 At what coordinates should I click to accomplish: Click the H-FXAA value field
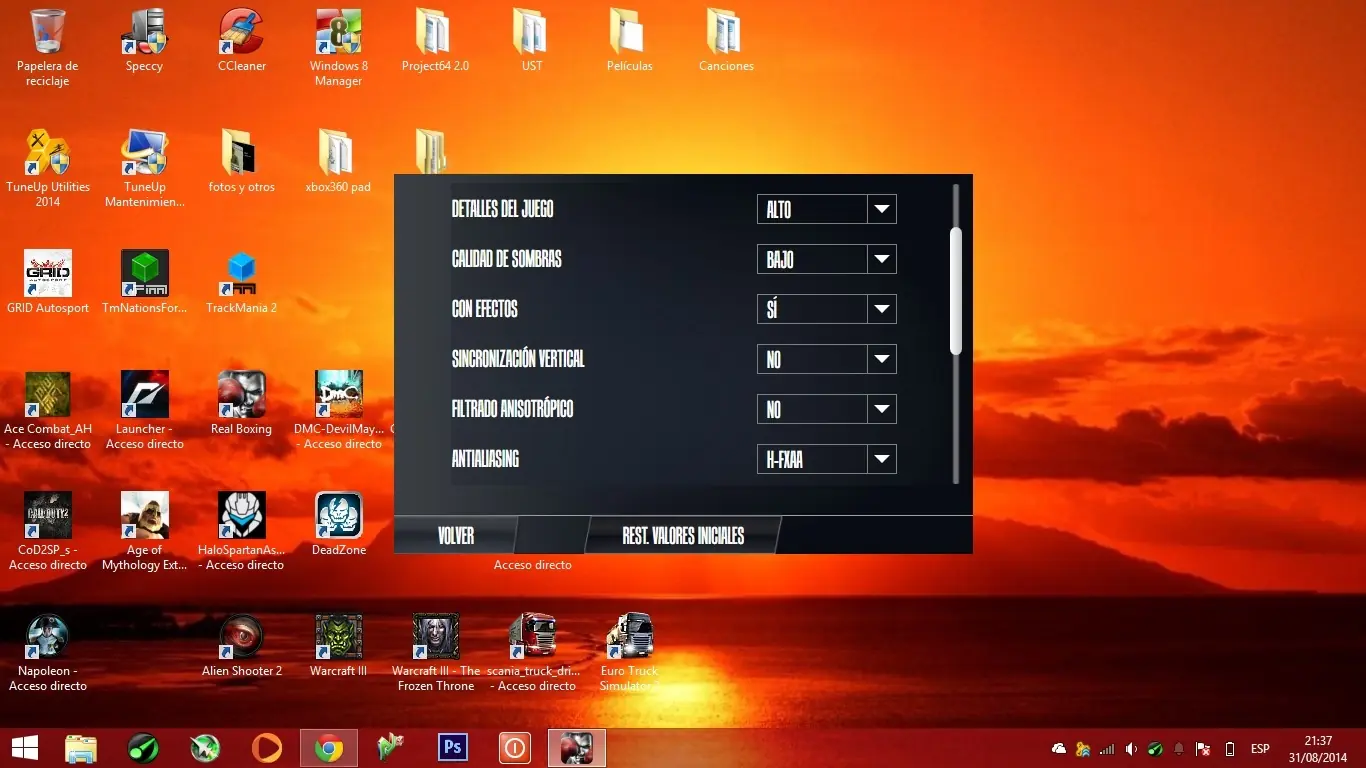tap(812, 459)
